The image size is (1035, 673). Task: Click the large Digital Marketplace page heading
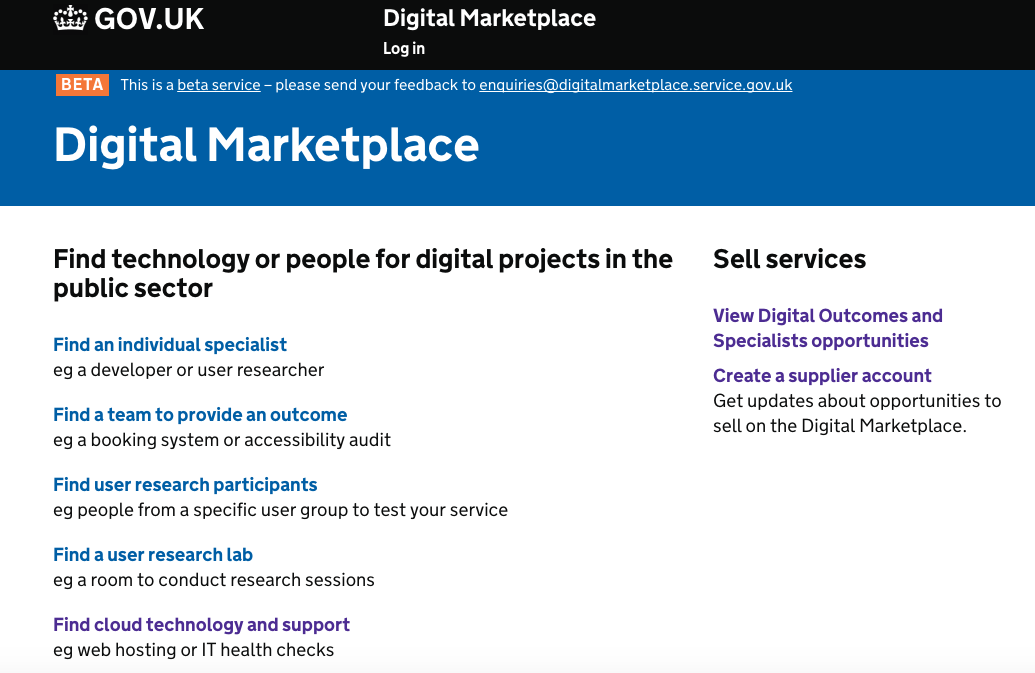266,144
